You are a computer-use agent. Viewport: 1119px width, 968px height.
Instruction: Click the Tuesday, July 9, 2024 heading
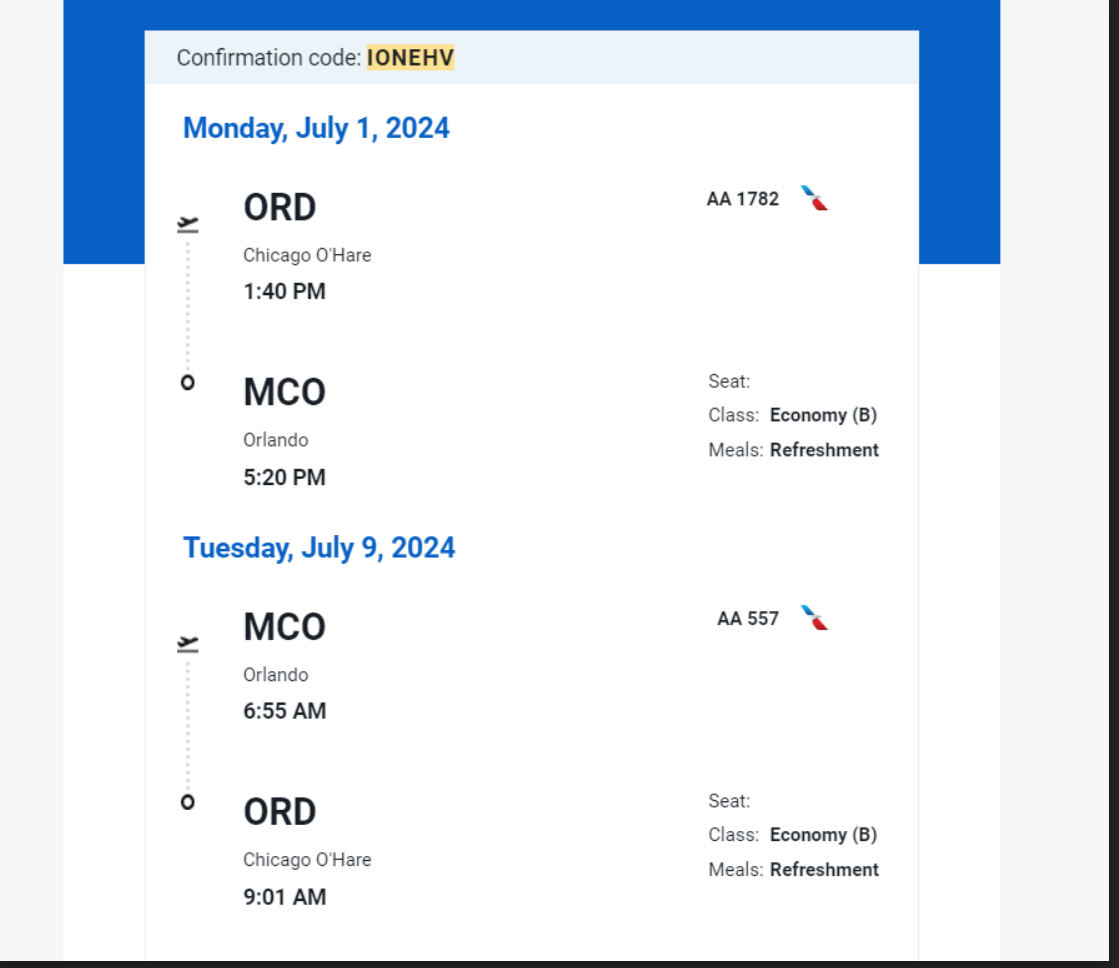pos(319,548)
